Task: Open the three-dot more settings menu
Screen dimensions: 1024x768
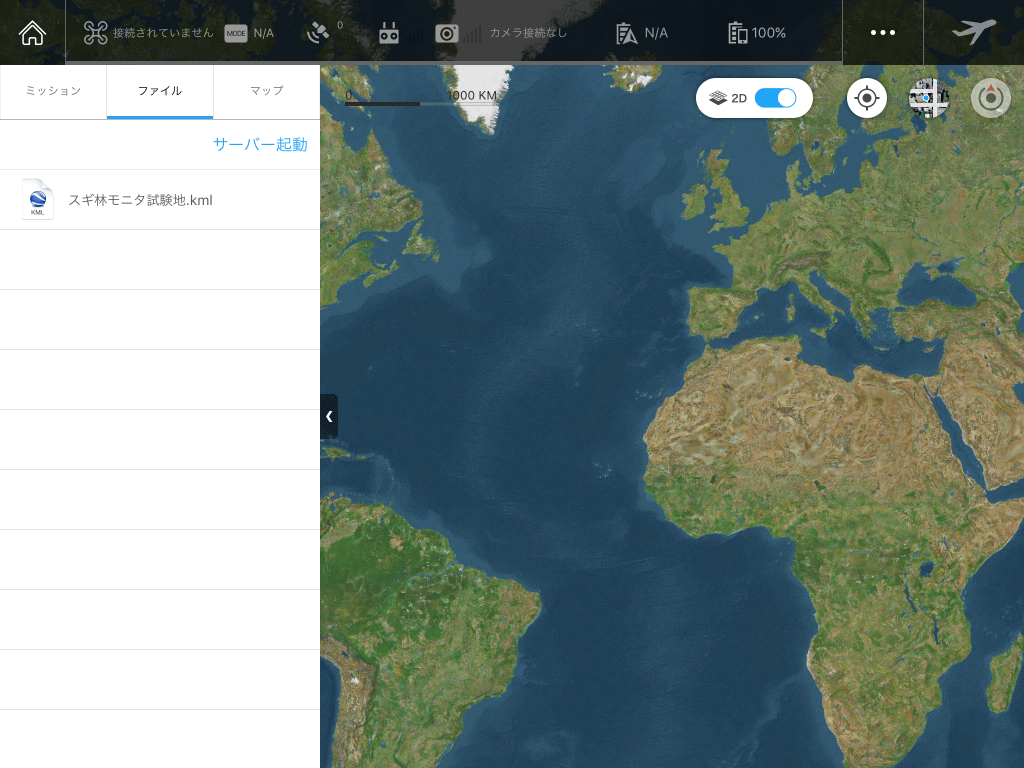Action: (883, 33)
